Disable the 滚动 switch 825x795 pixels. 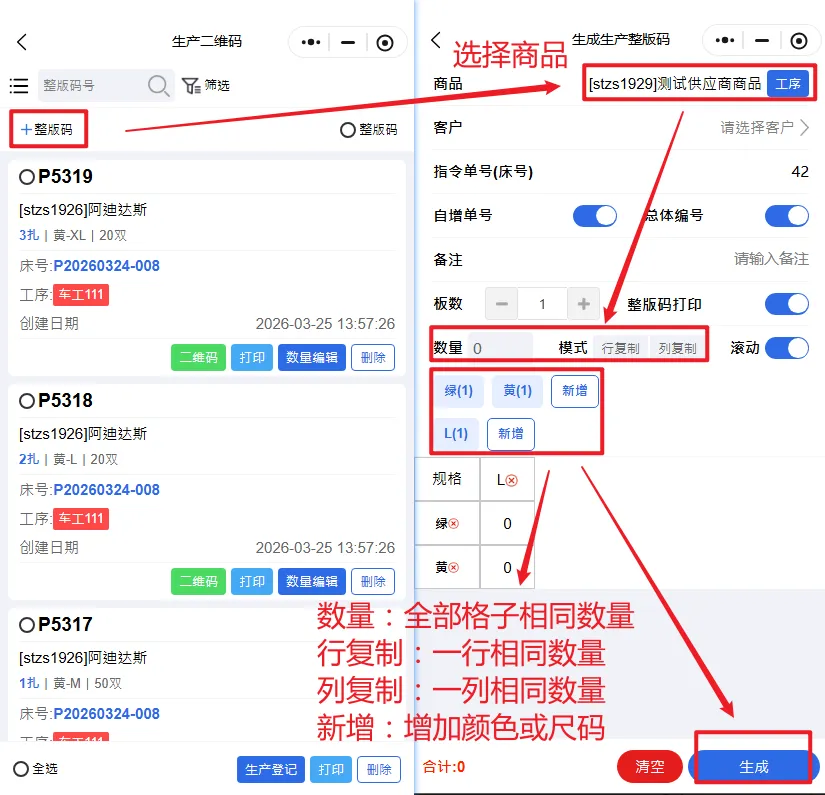[x=786, y=348]
